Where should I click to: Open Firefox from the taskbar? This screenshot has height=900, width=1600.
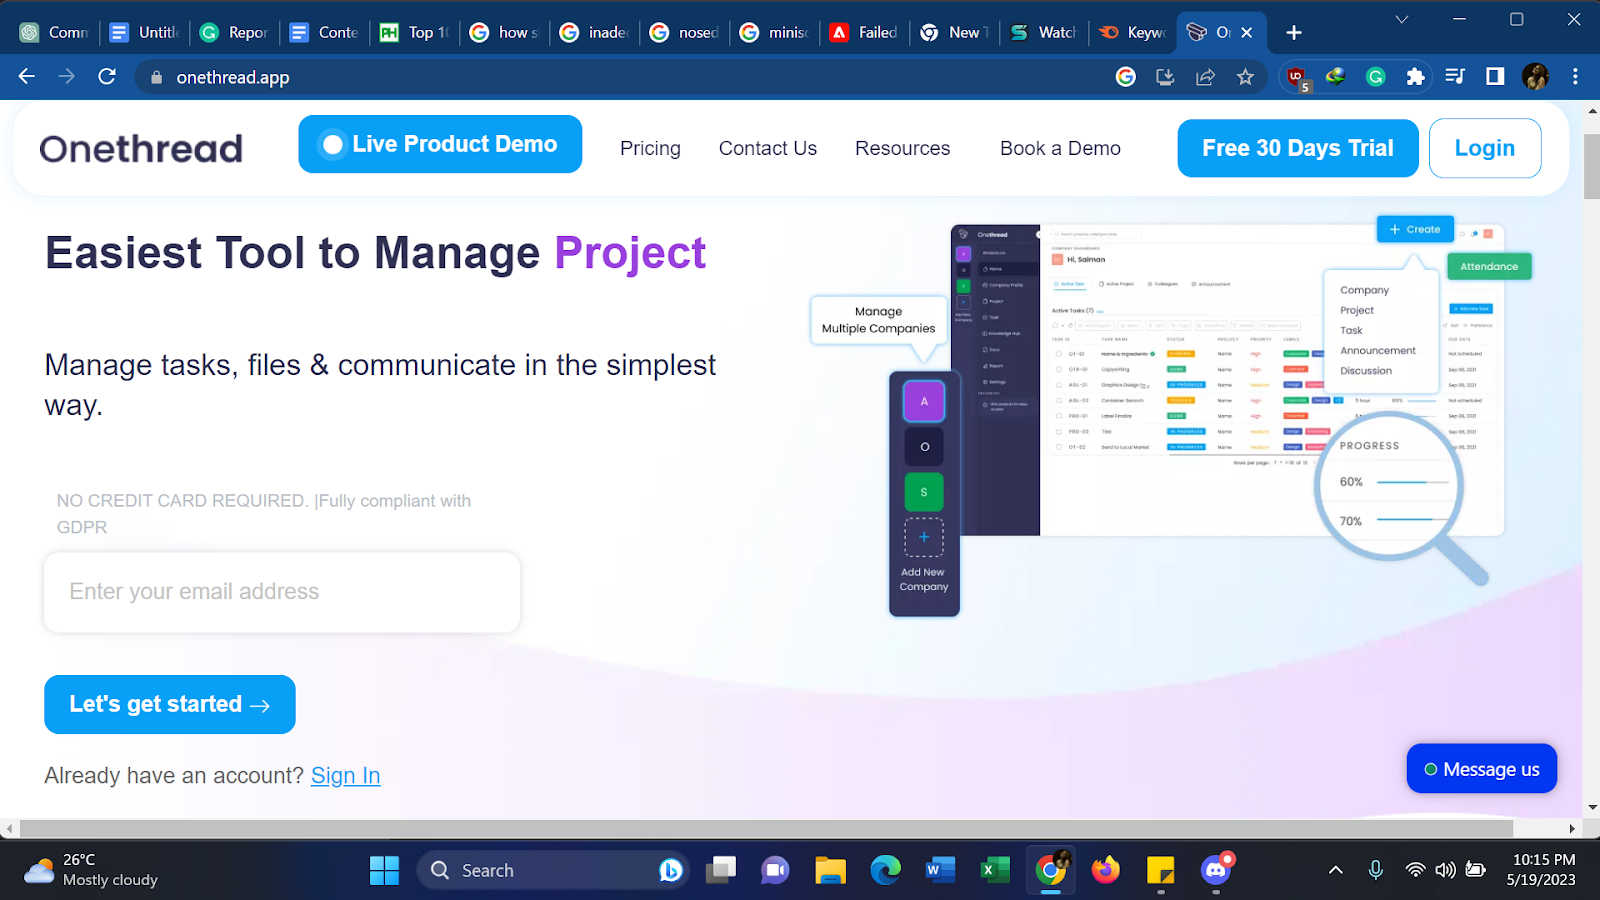pyautogui.click(x=1105, y=870)
